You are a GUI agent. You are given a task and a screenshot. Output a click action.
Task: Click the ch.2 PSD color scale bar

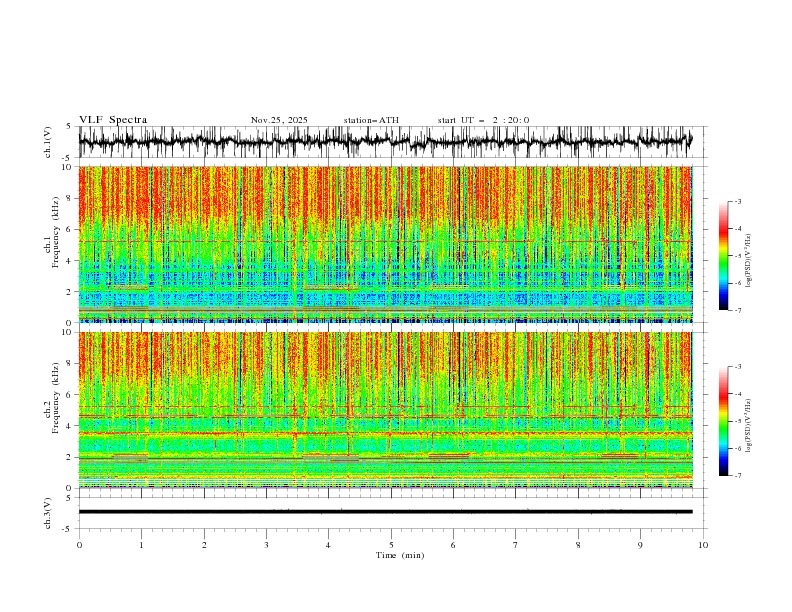[723, 421]
